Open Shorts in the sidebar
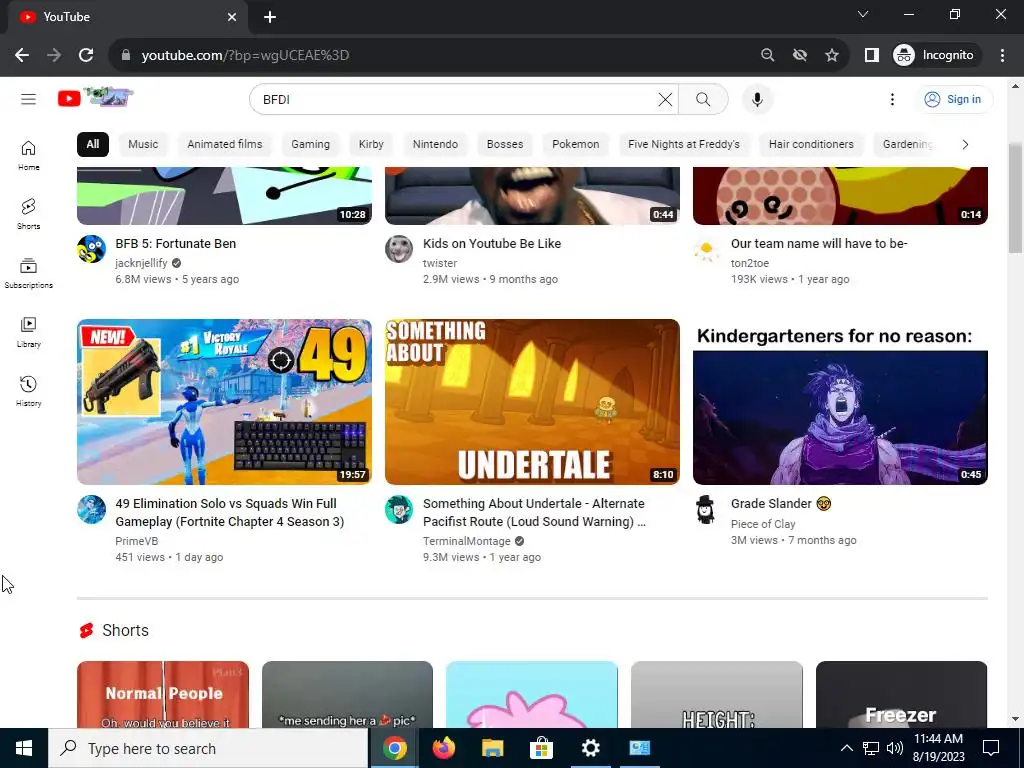The image size is (1024, 768). coord(28,214)
